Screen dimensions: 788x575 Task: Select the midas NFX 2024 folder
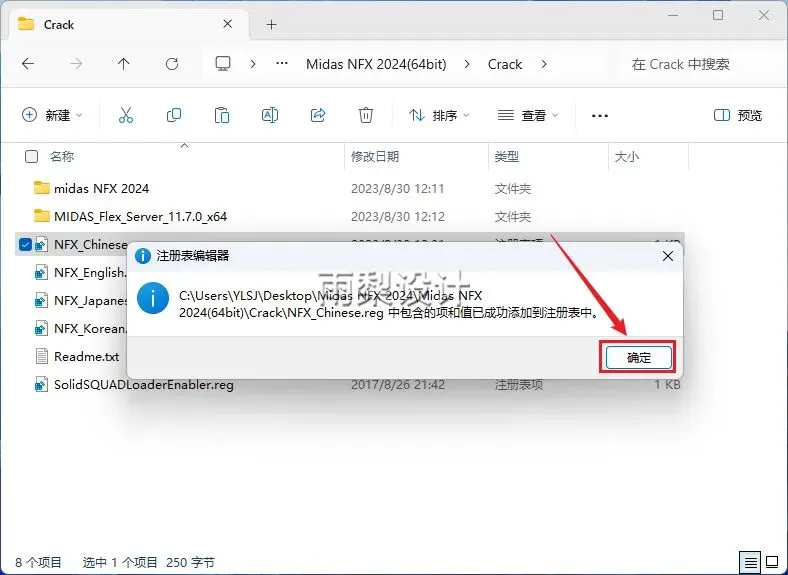[x=102, y=188]
